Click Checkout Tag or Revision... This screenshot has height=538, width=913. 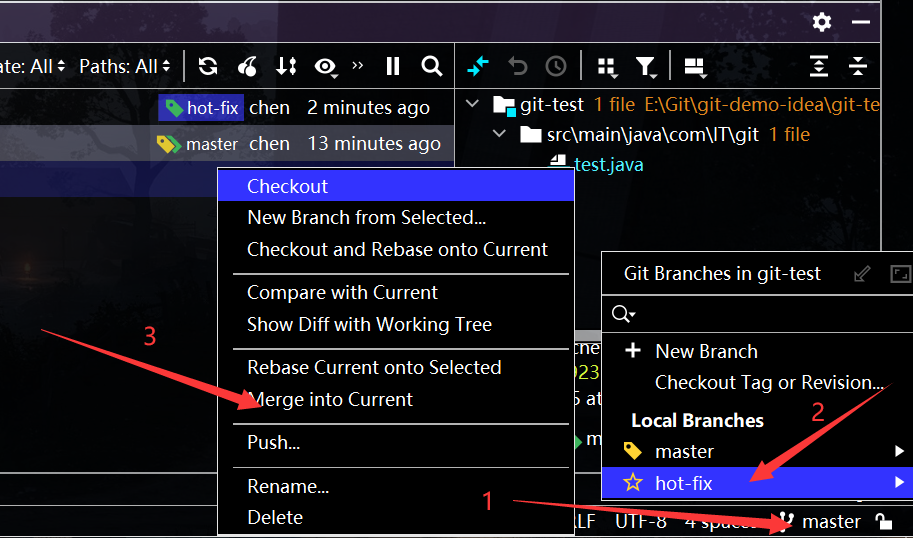[757, 383]
